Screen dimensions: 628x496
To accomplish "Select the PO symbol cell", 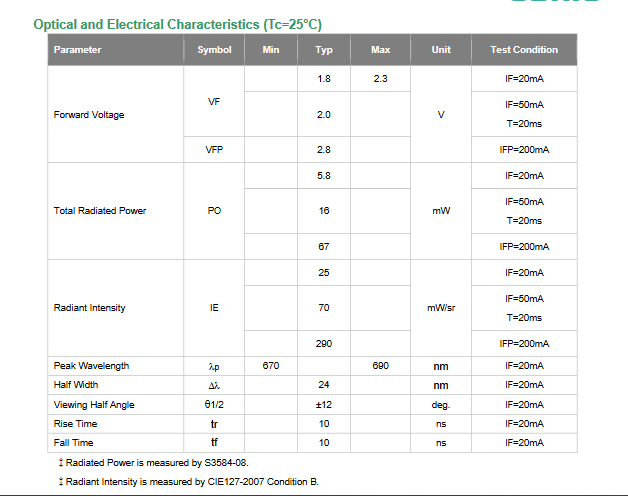I will (214, 211).
